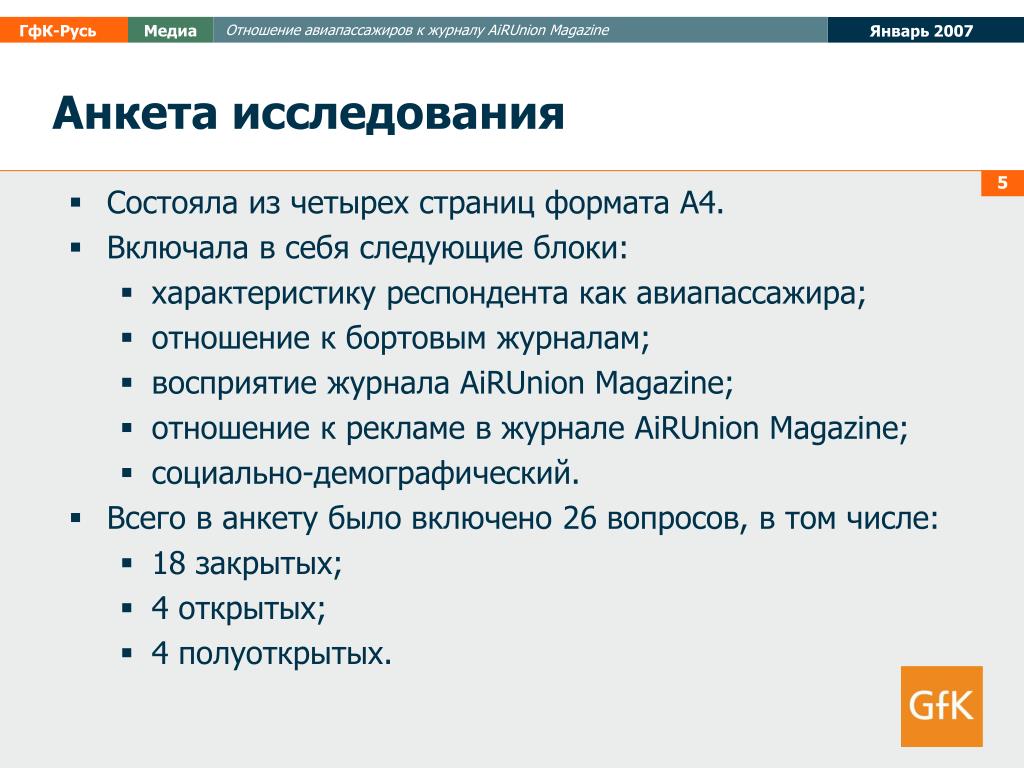Click the title Анкета исследования
Image resolution: width=1024 pixels, height=768 pixels.
tap(308, 113)
